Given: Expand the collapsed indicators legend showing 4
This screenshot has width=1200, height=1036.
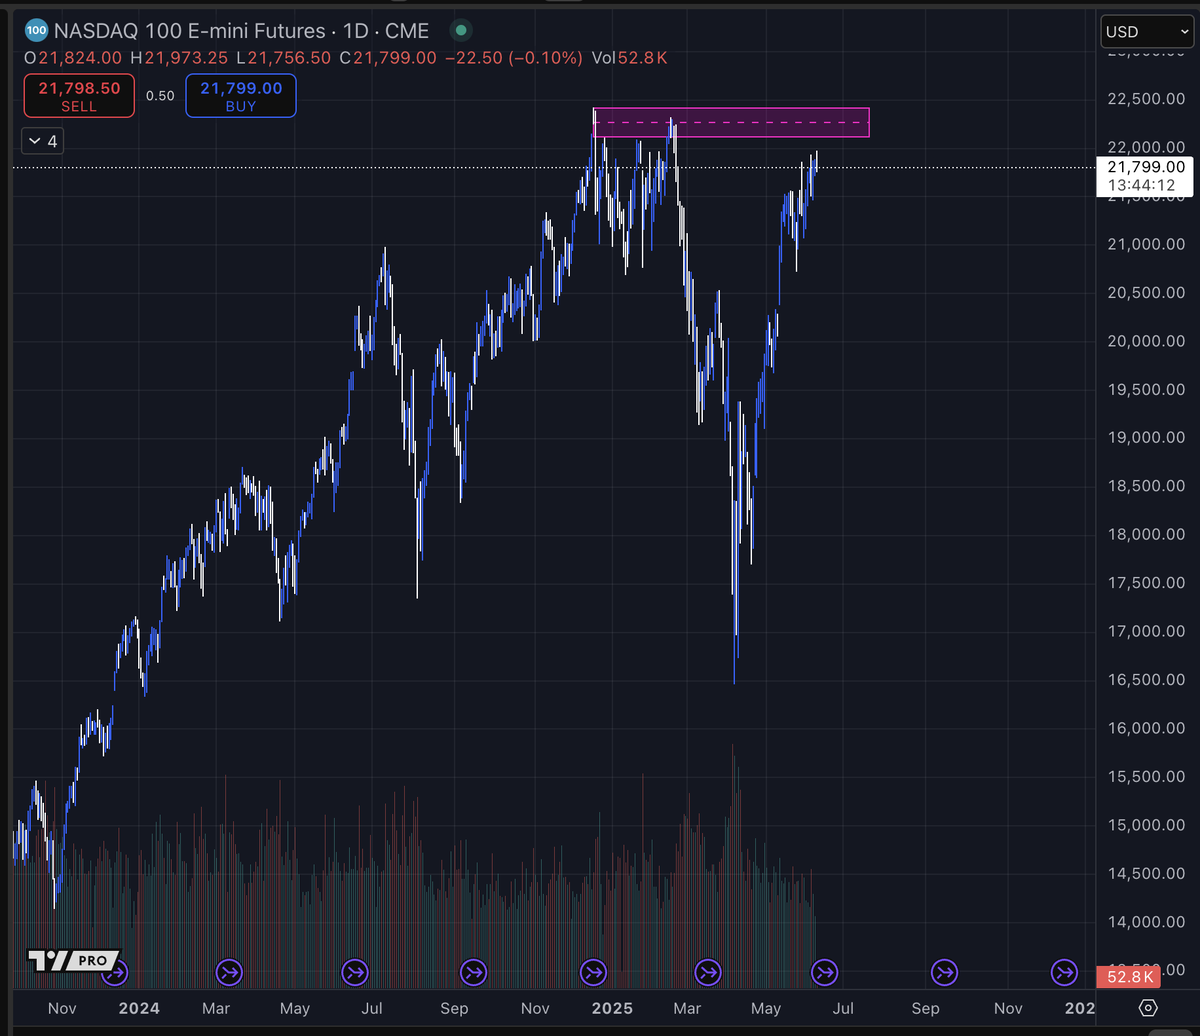Looking at the screenshot, I should pyautogui.click(x=42, y=142).
